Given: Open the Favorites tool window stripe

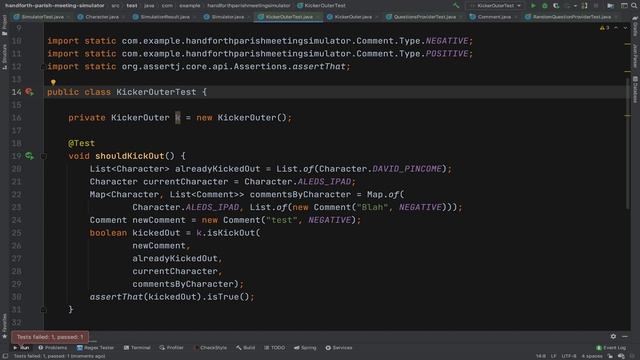Looking at the screenshot, I should [4, 326].
